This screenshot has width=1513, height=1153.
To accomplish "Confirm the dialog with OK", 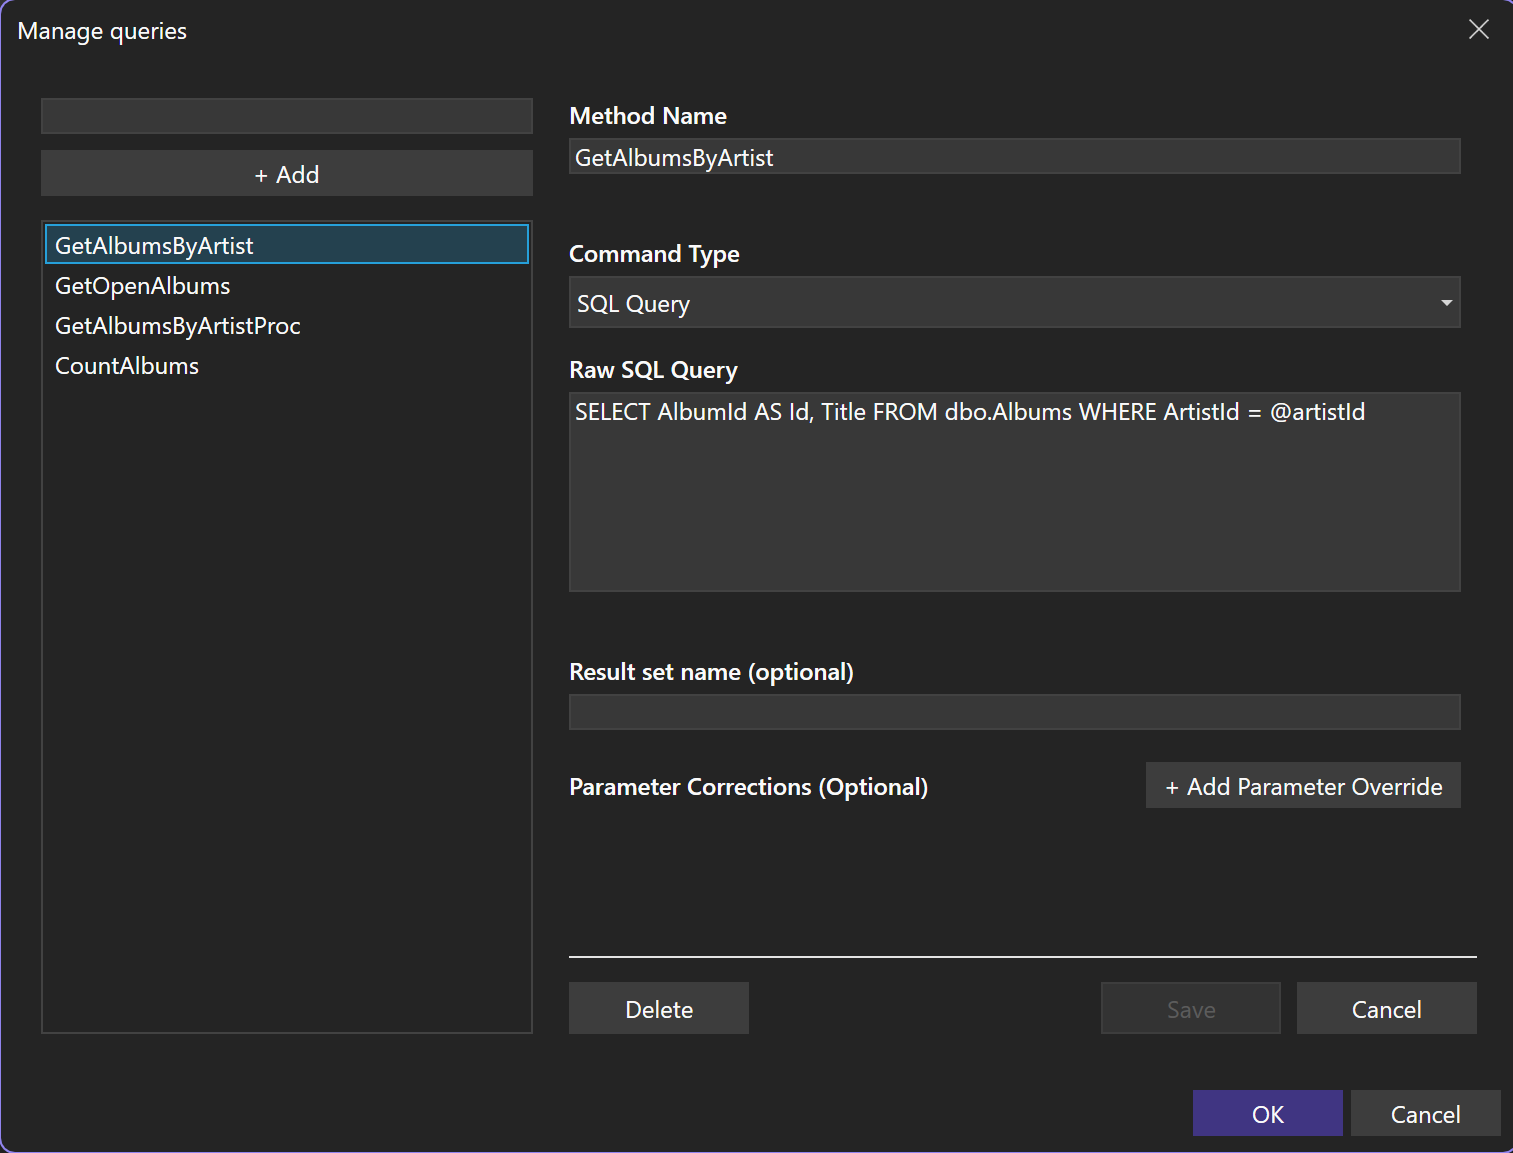I will coord(1267,1114).
